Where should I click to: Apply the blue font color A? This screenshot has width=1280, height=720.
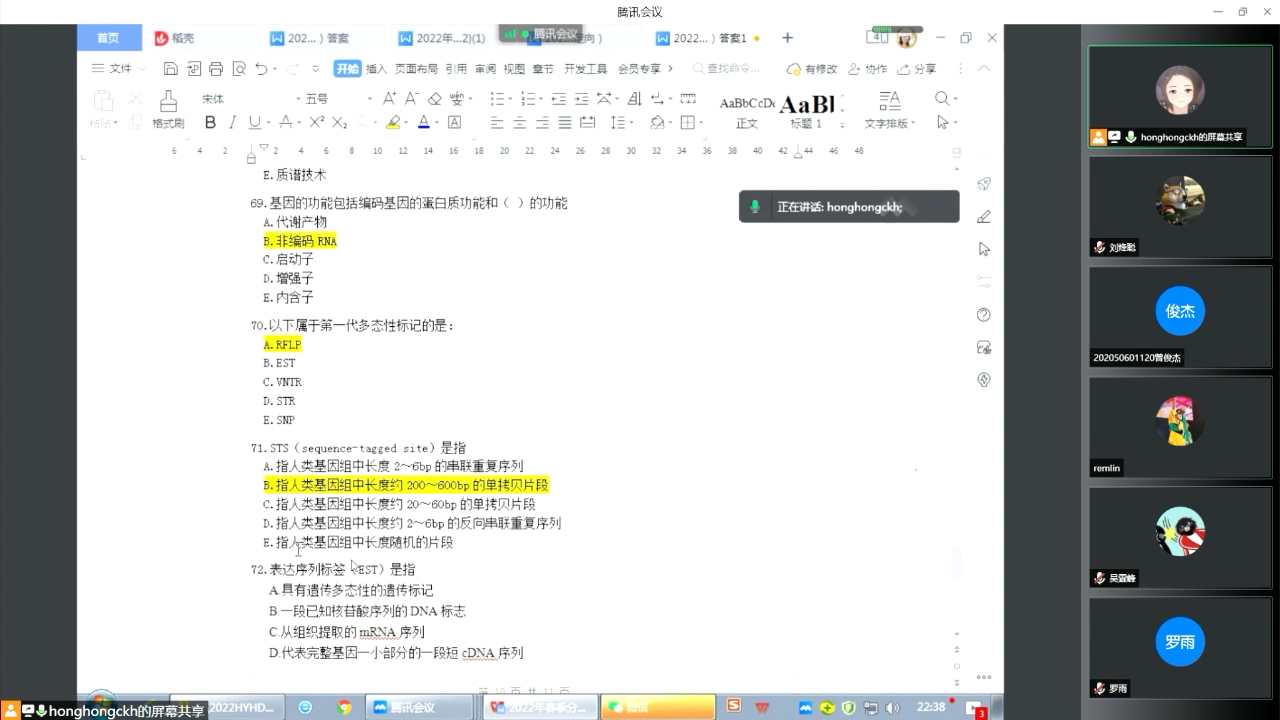pos(423,123)
